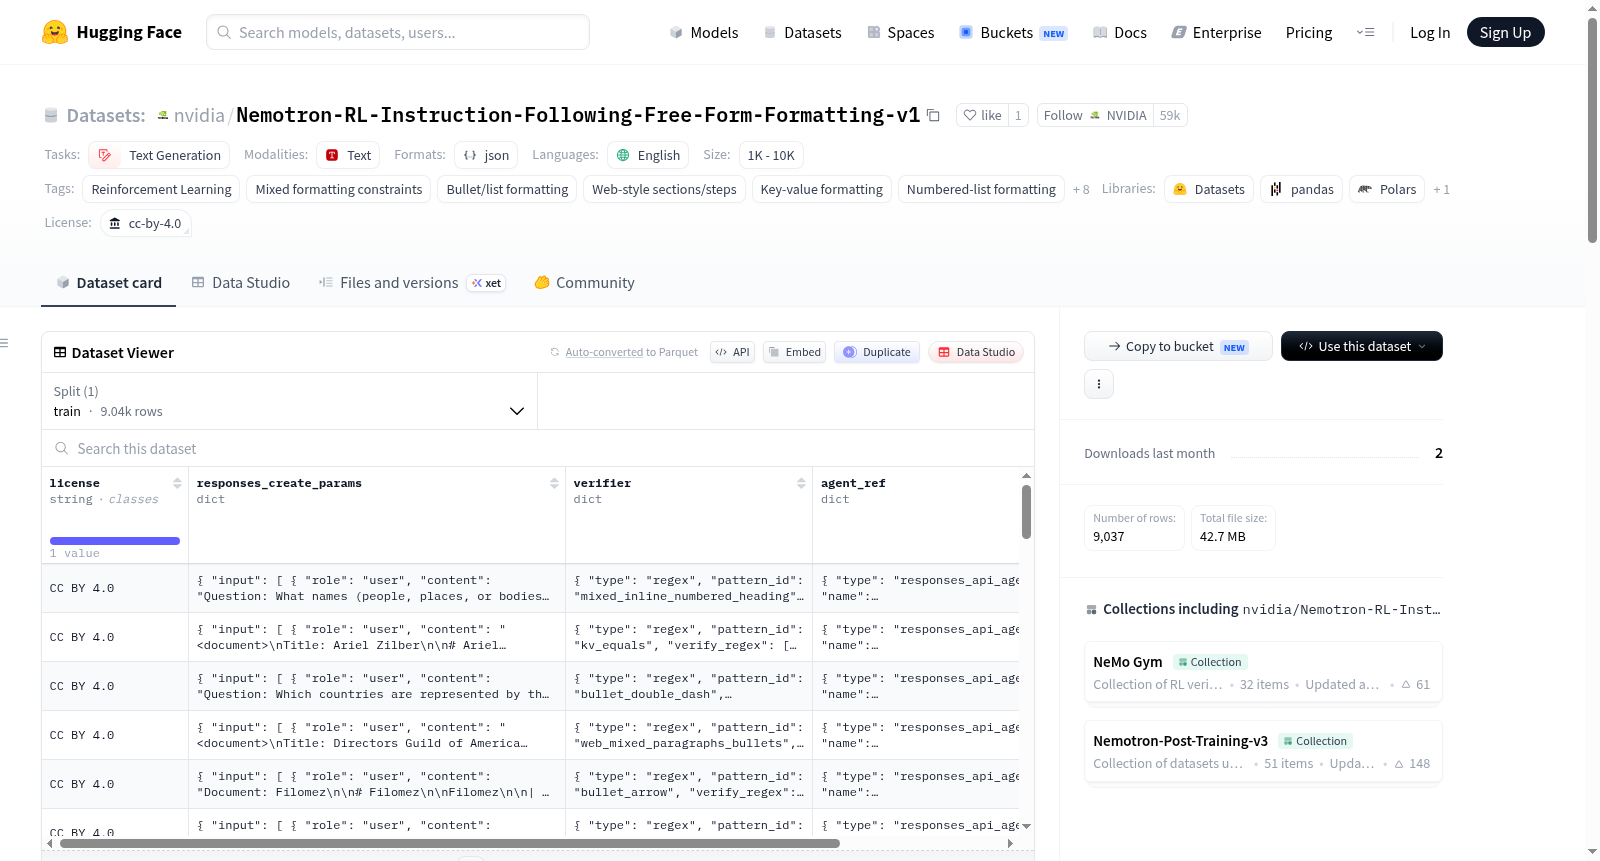Open the left sidebar hamburger icon
The image size is (1600, 861).
4,343
